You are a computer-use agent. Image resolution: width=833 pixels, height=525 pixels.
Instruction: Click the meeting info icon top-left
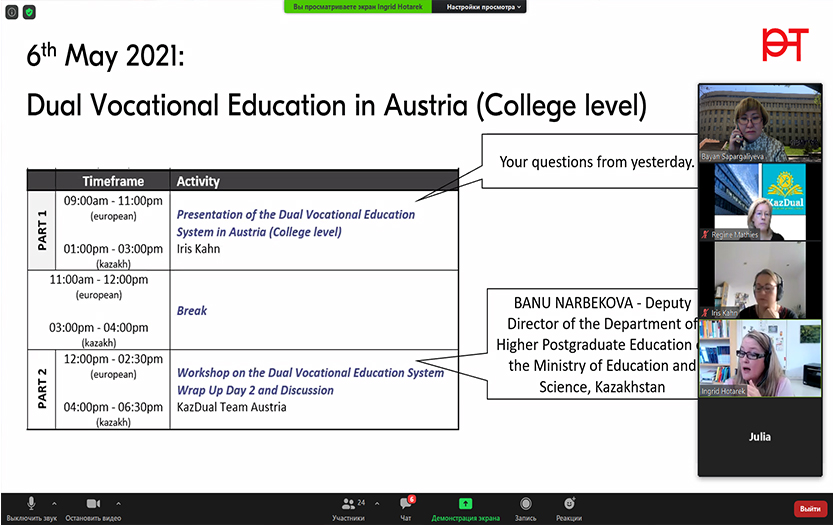[x=12, y=12]
